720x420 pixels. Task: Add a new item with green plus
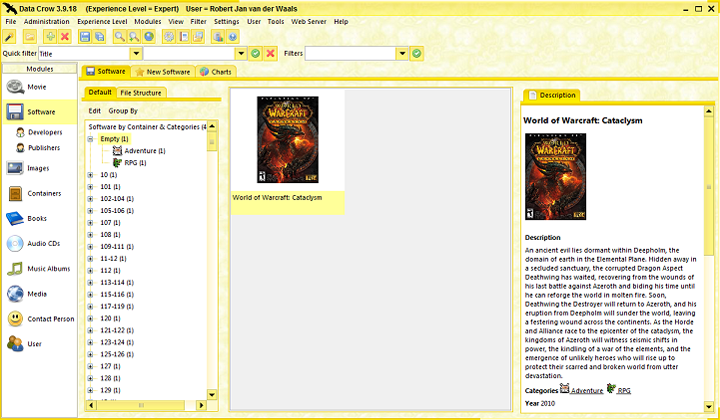51,37
